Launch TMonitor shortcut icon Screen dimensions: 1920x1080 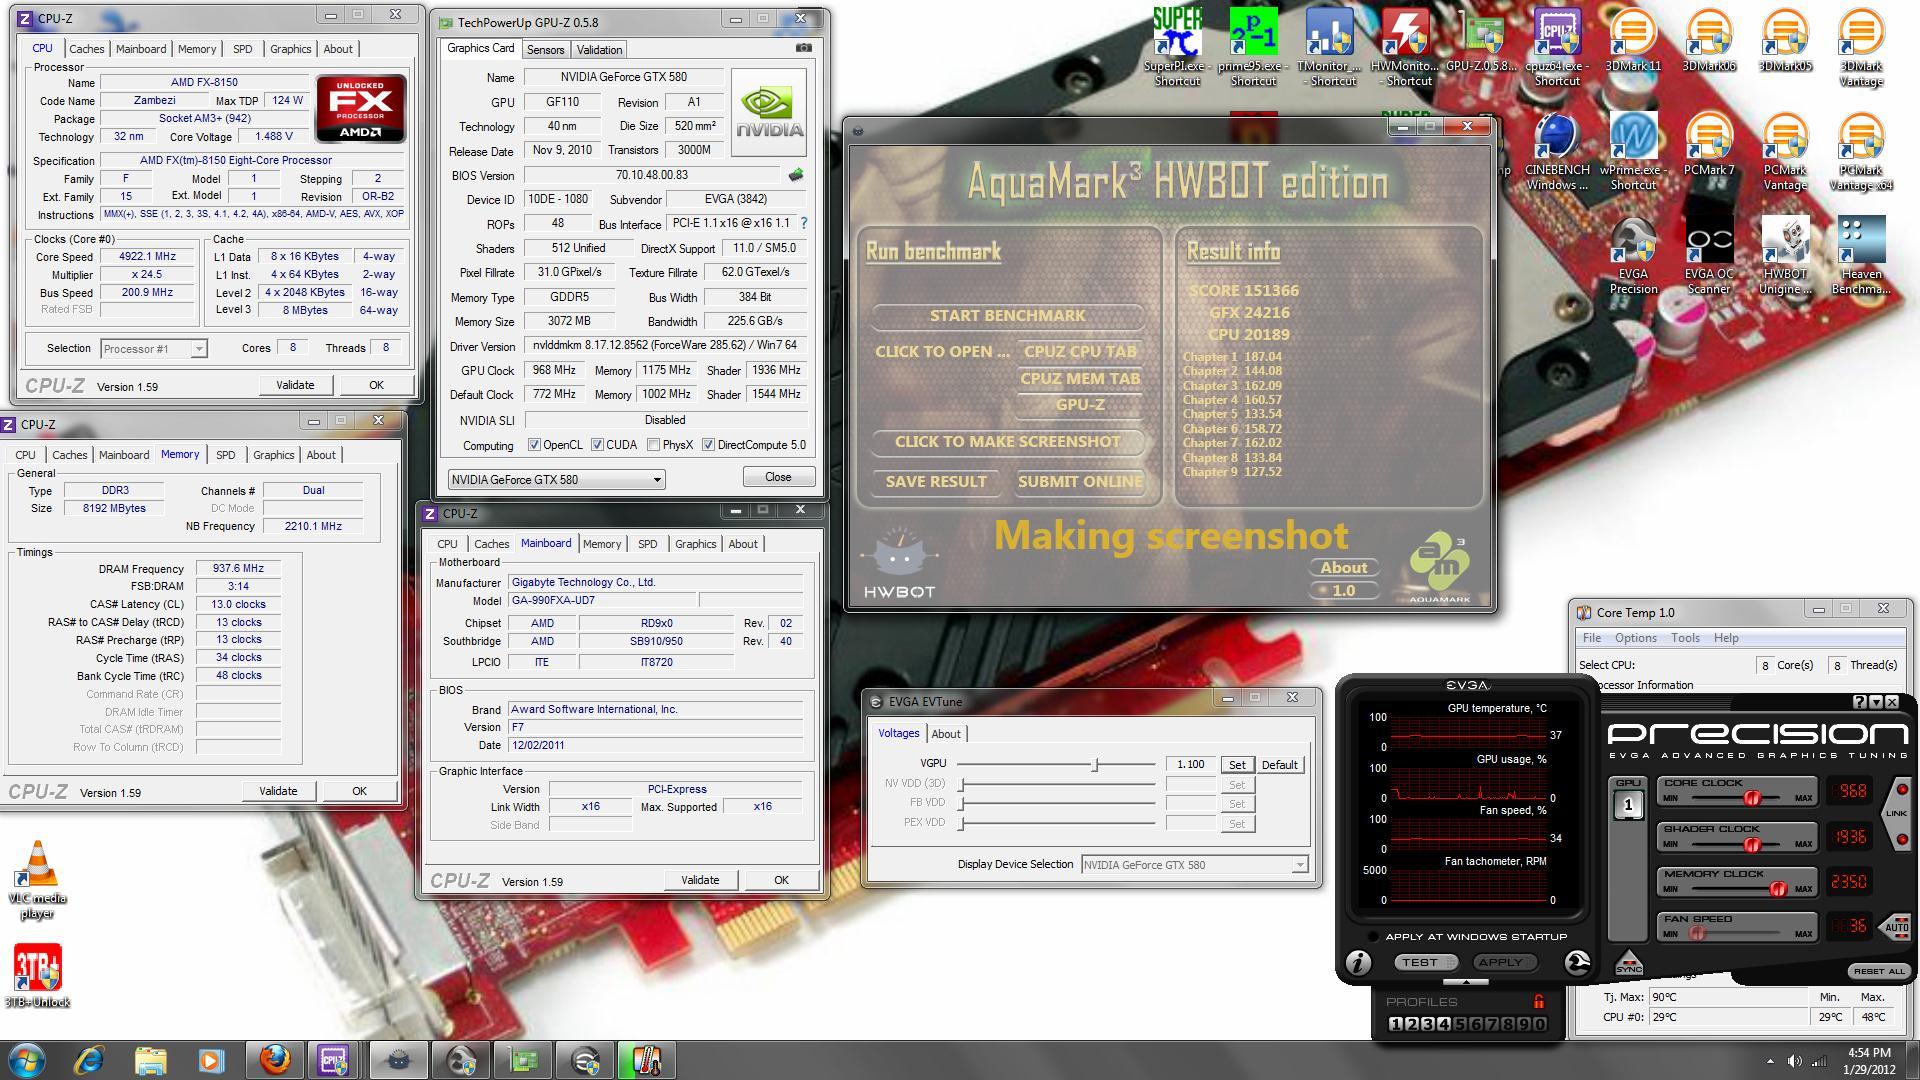pos(1330,46)
